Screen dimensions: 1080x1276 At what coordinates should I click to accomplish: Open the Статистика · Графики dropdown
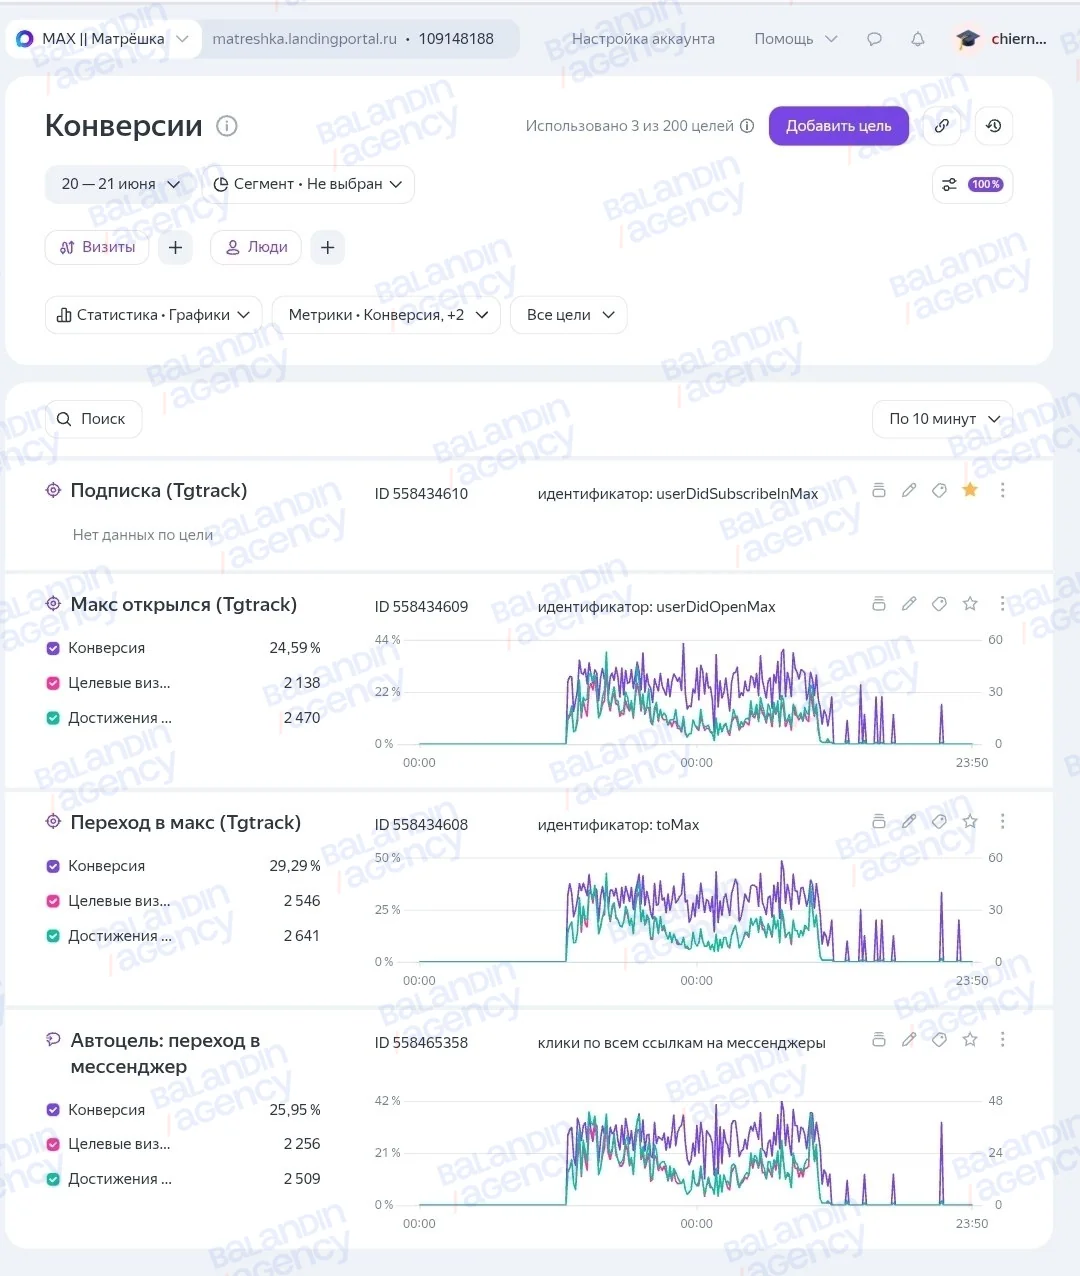pyautogui.click(x=153, y=315)
